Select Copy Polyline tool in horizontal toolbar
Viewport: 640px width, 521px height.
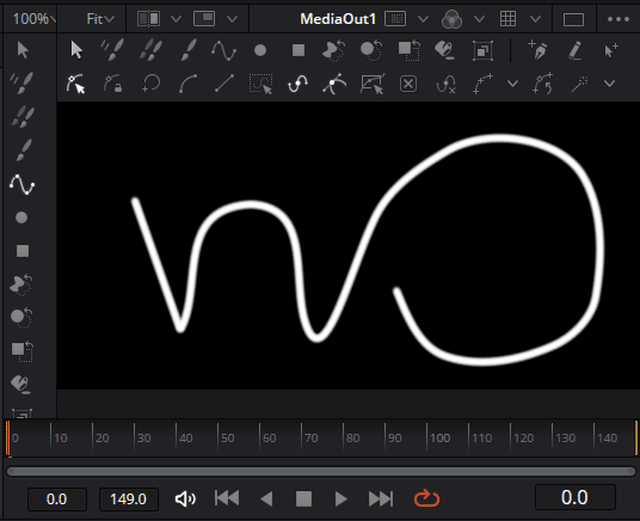pyautogui.click(x=334, y=51)
